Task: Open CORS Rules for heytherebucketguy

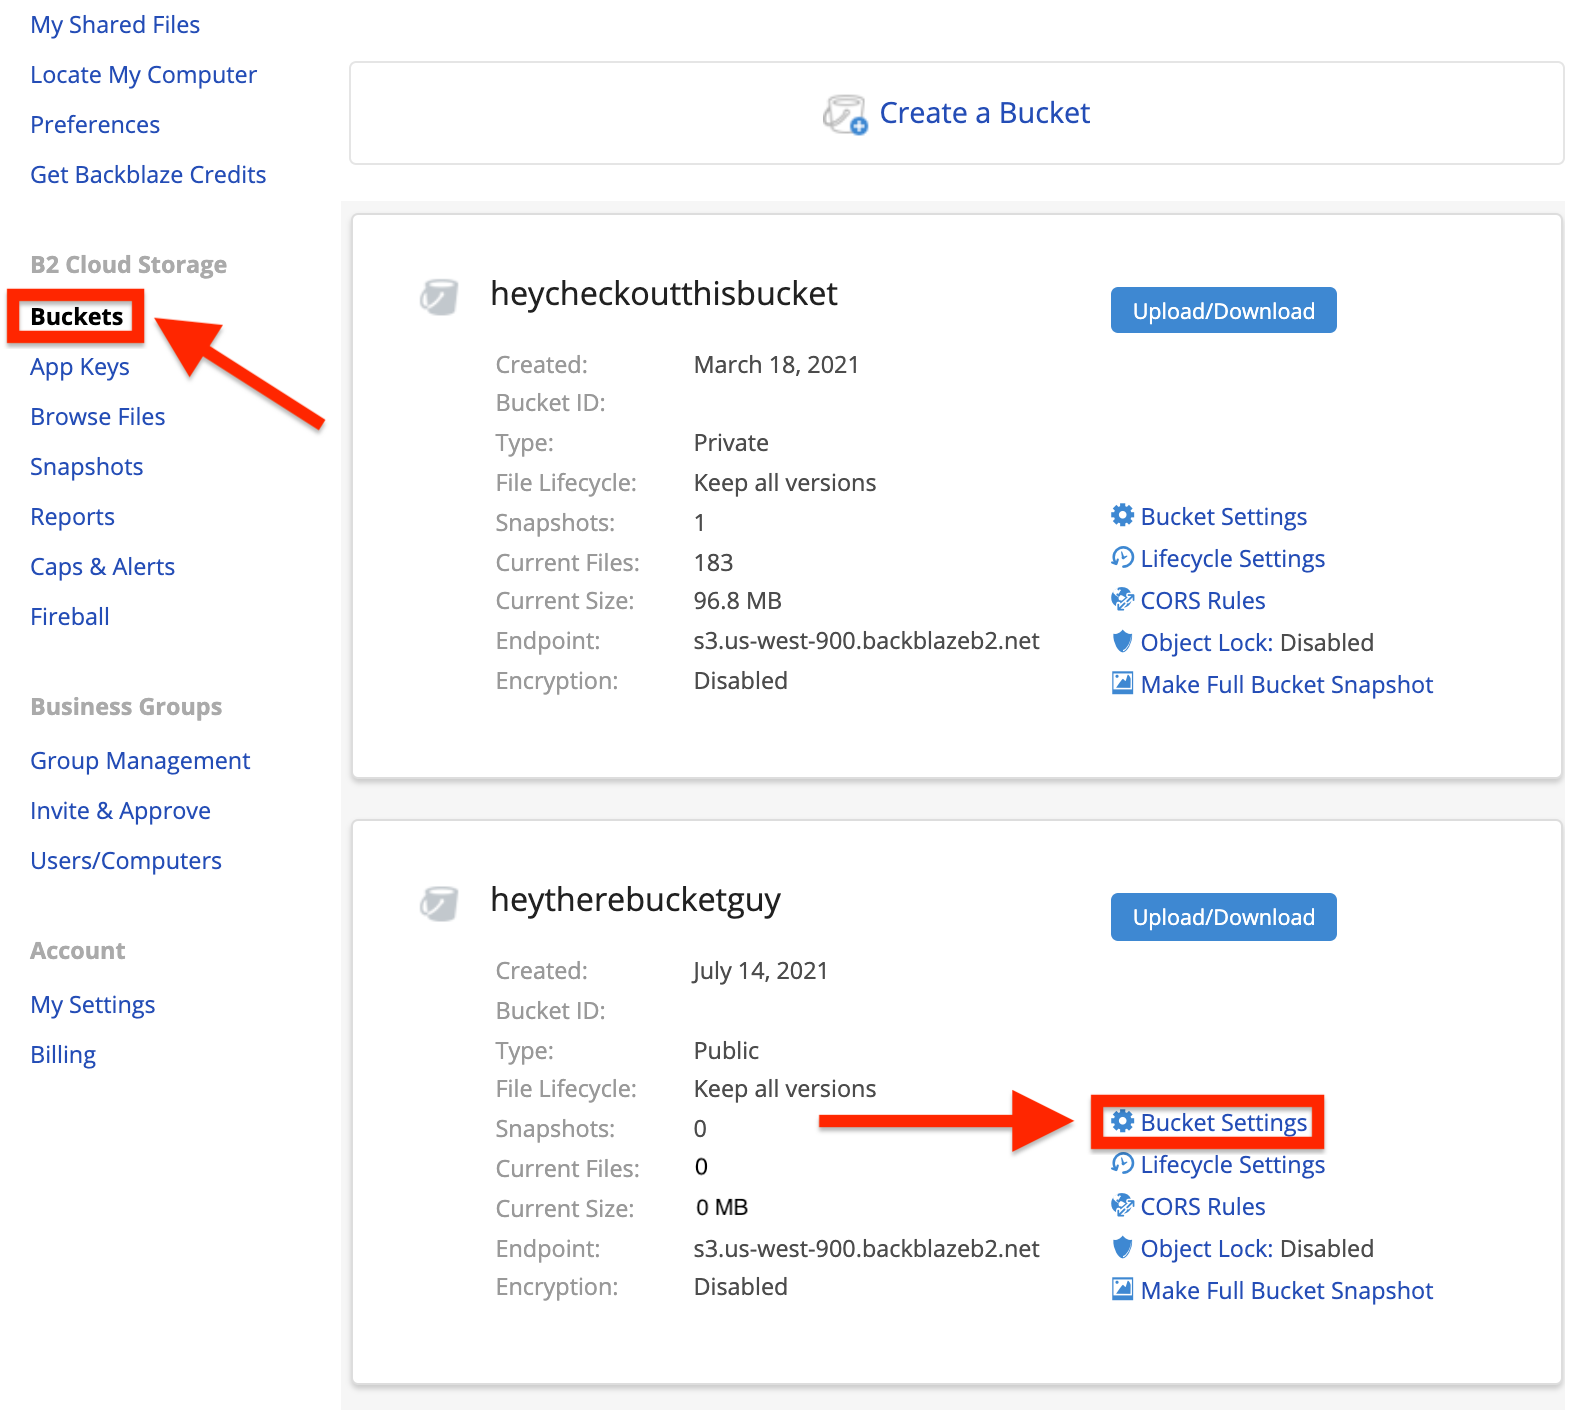Action: click(x=1202, y=1207)
